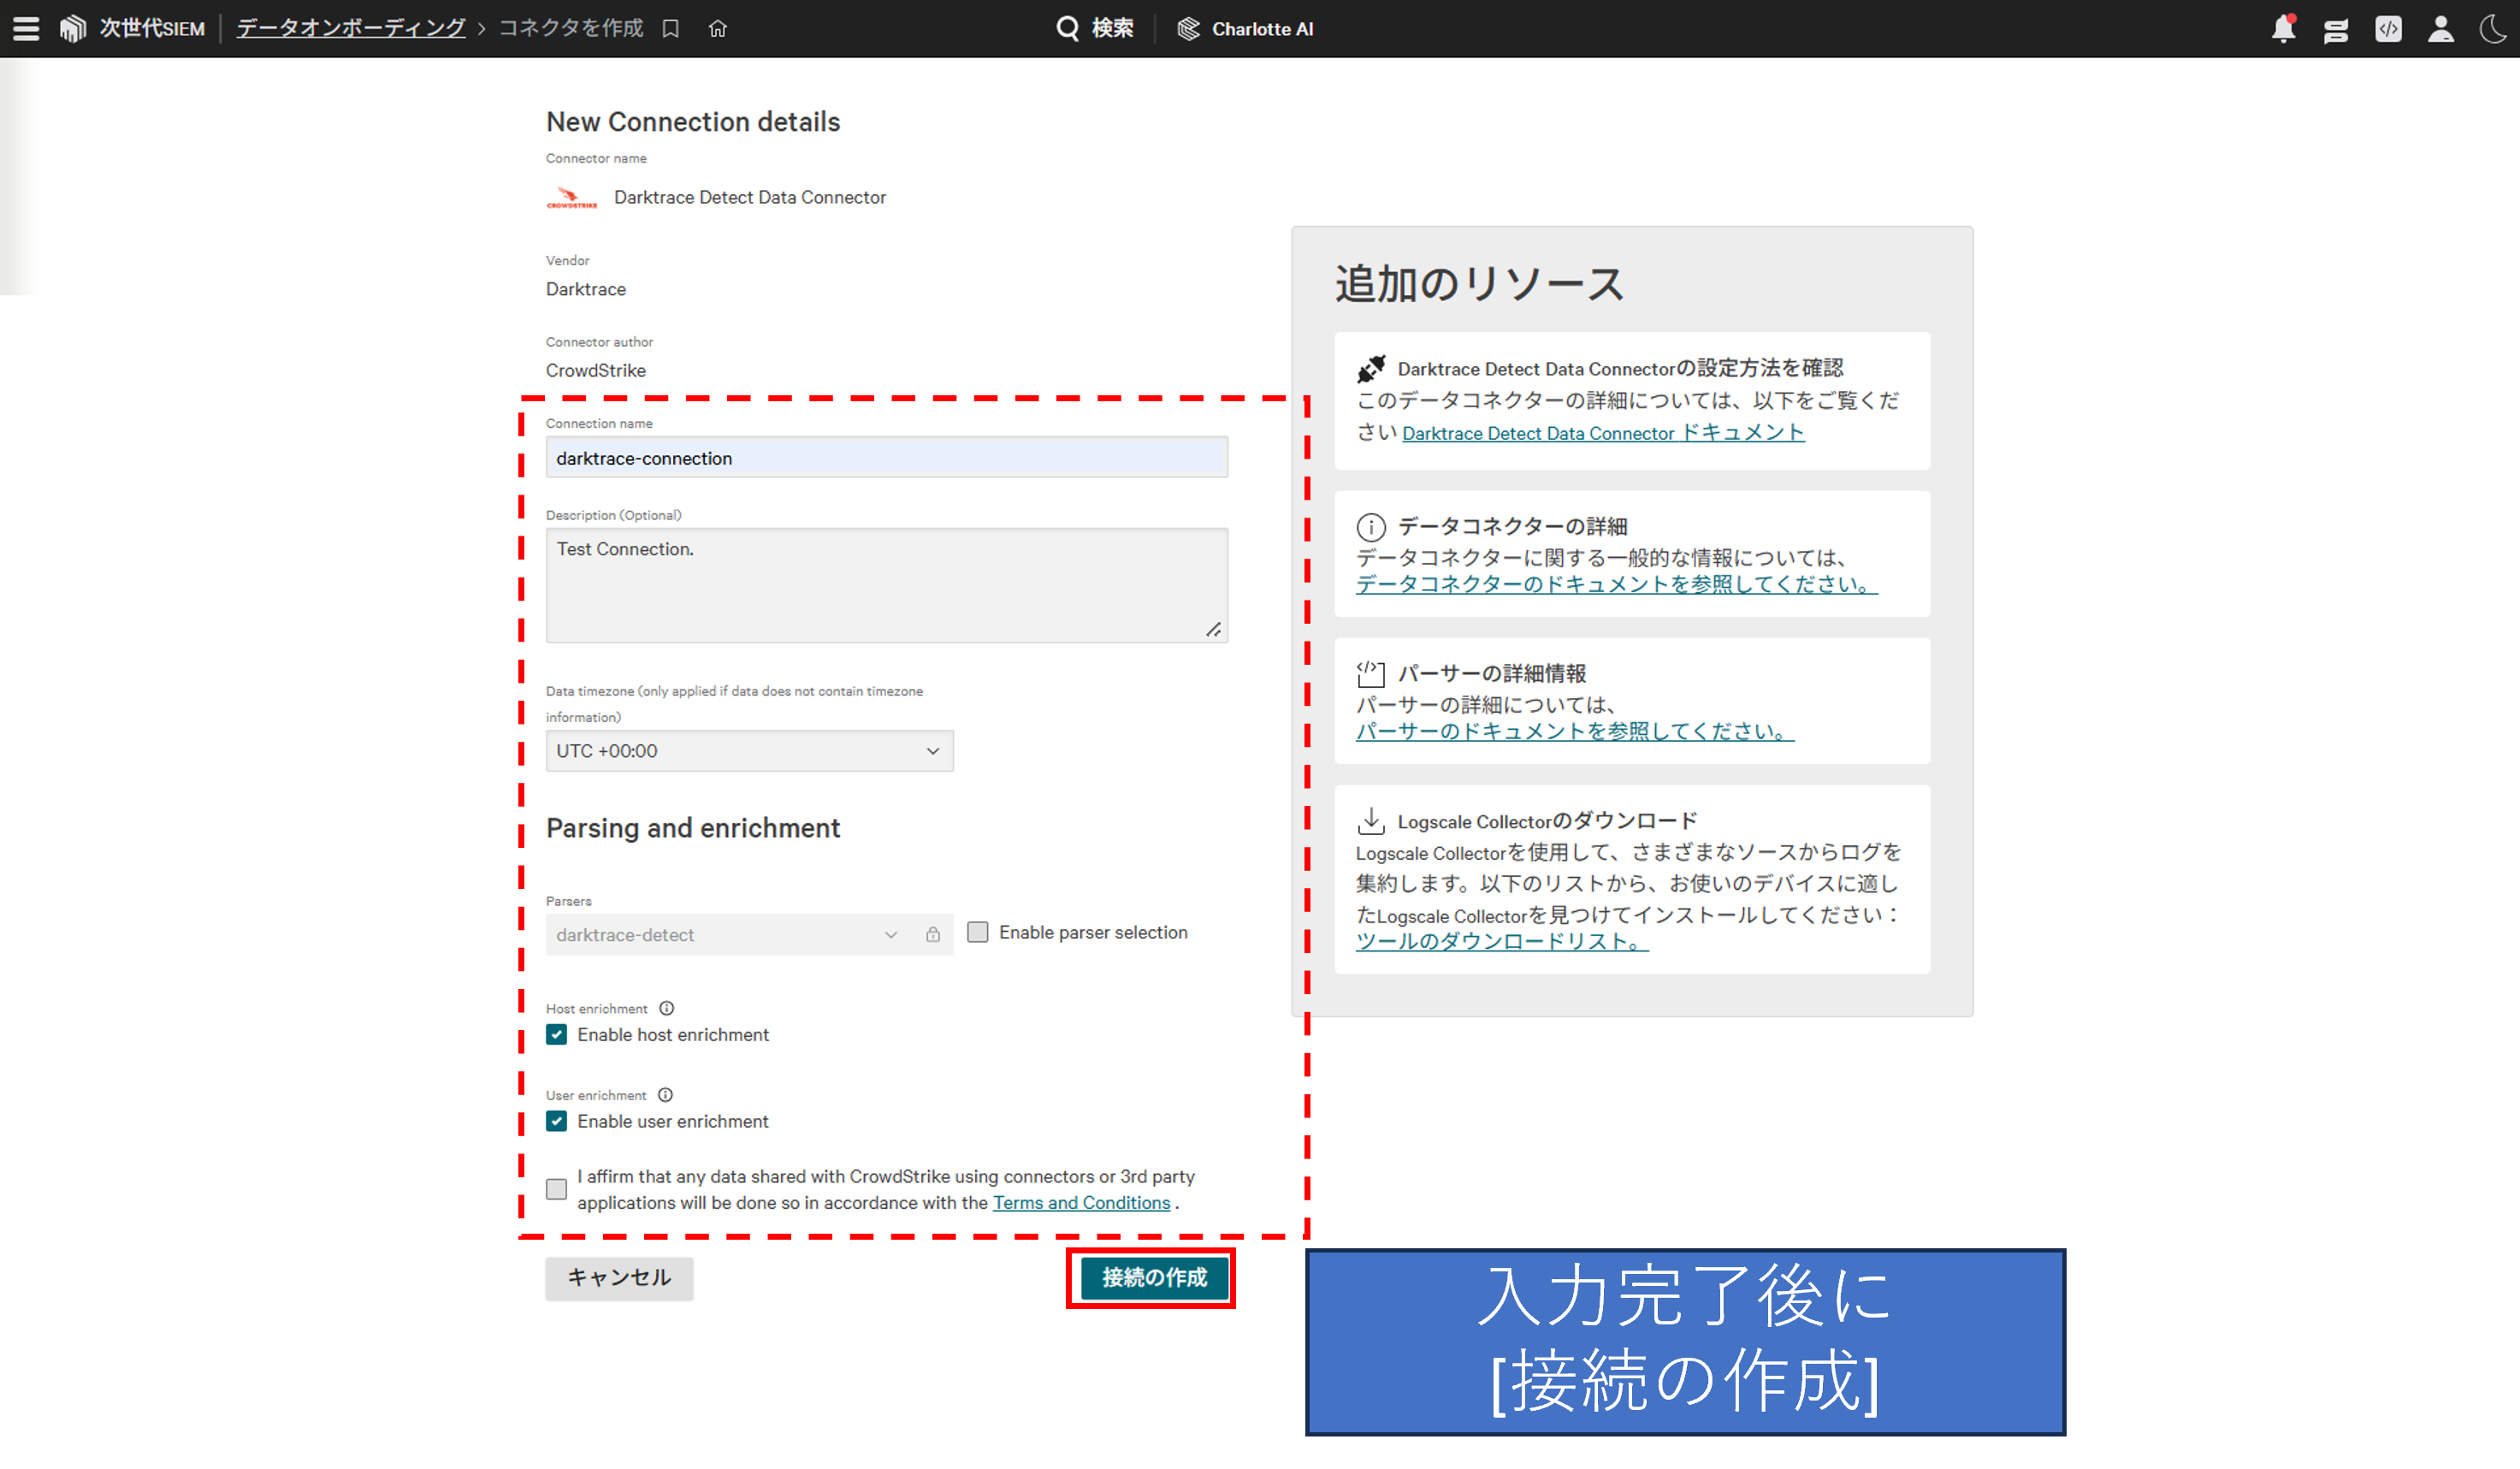This screenshot has height=1469, width=2520.
Task: Open Darktrace Detect Data Connector ドキュメント link
Action: click(x=1603, y=433)
